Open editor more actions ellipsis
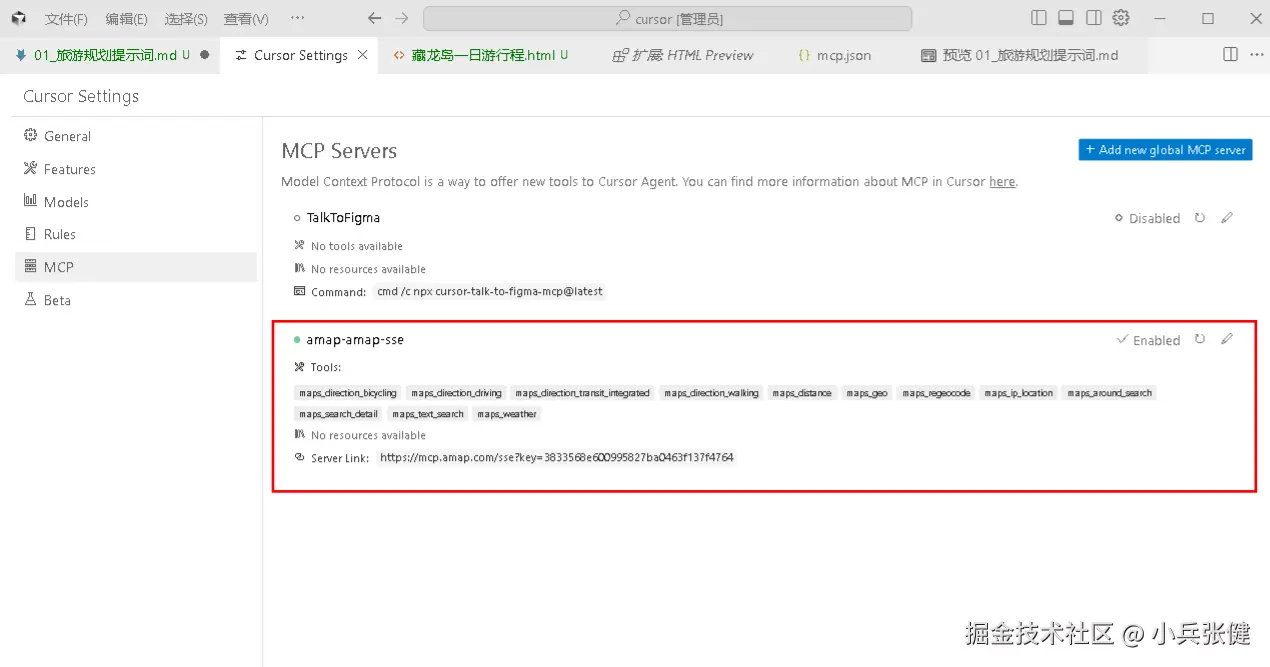Image resolution: width=1270 pixels, height=667 pixels. coord(1256,55)
